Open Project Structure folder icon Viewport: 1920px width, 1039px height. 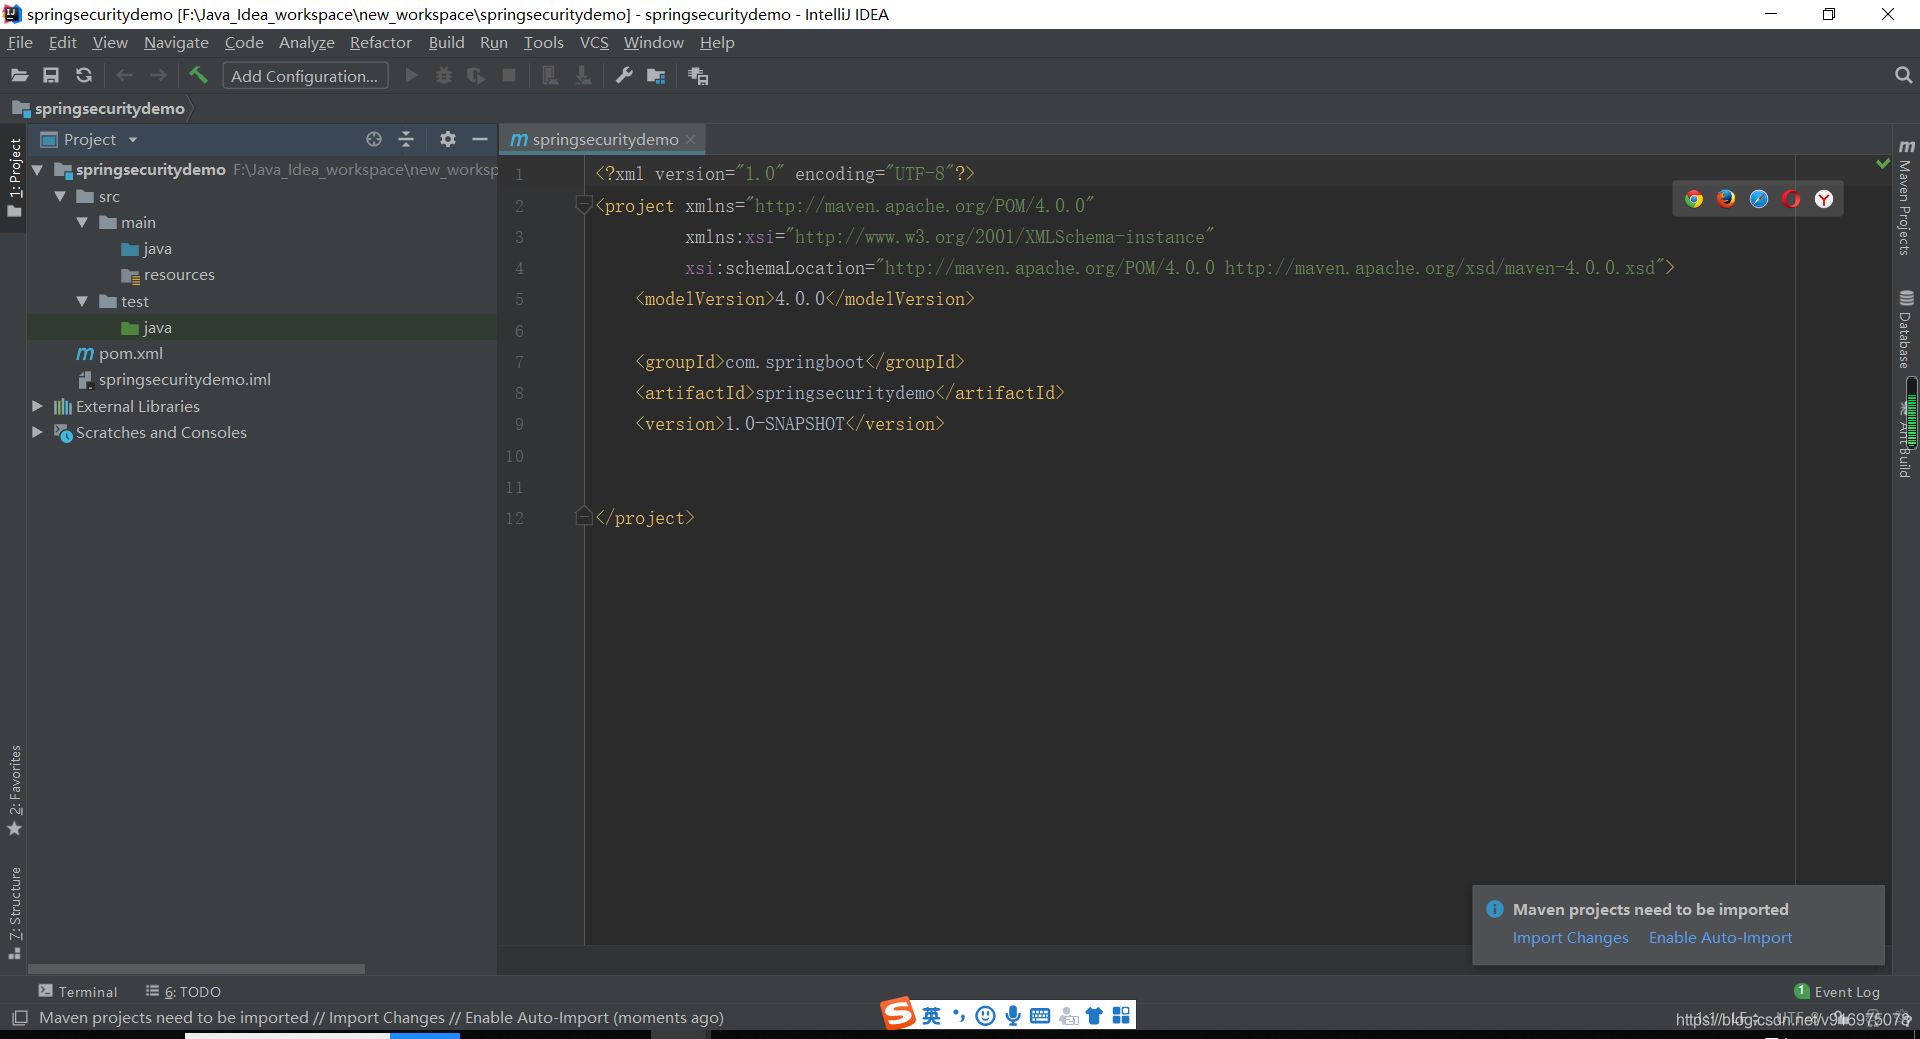coord(656,76)
